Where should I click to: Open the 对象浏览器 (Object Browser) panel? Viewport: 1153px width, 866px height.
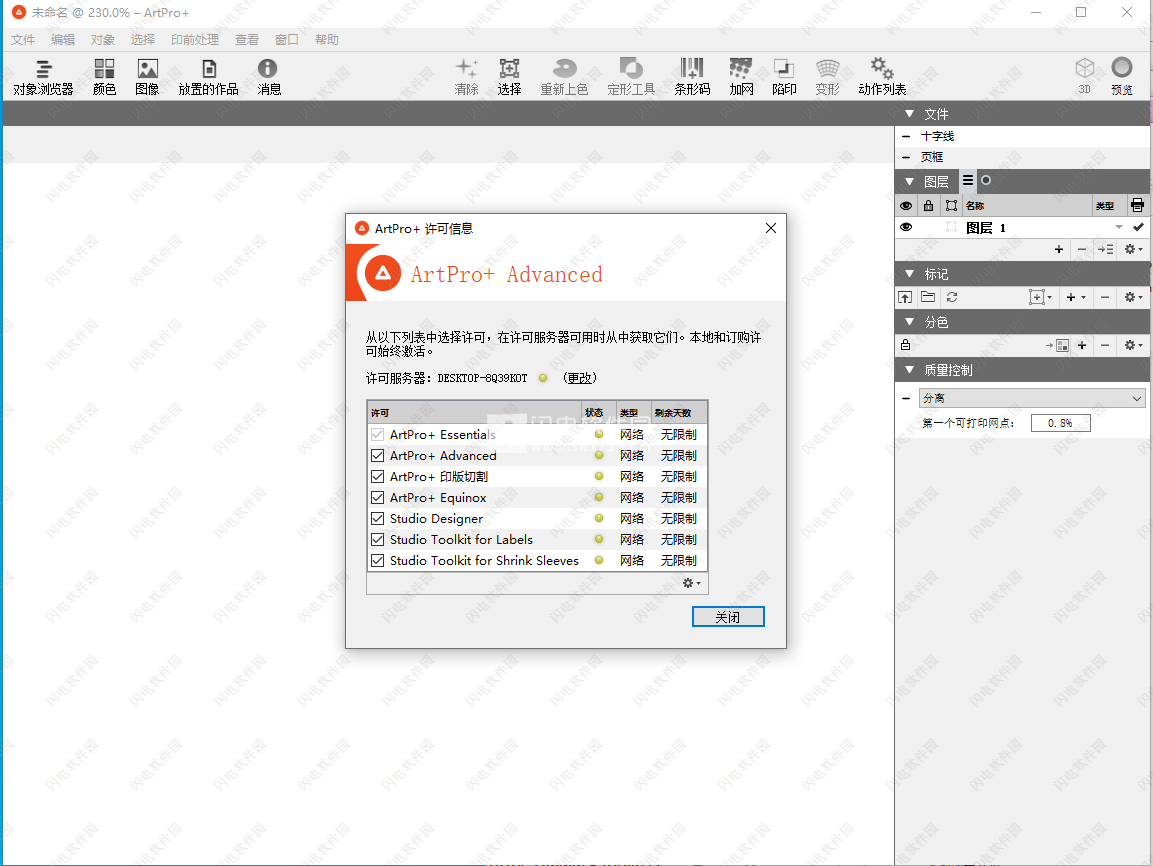click(x=42, y=75)
